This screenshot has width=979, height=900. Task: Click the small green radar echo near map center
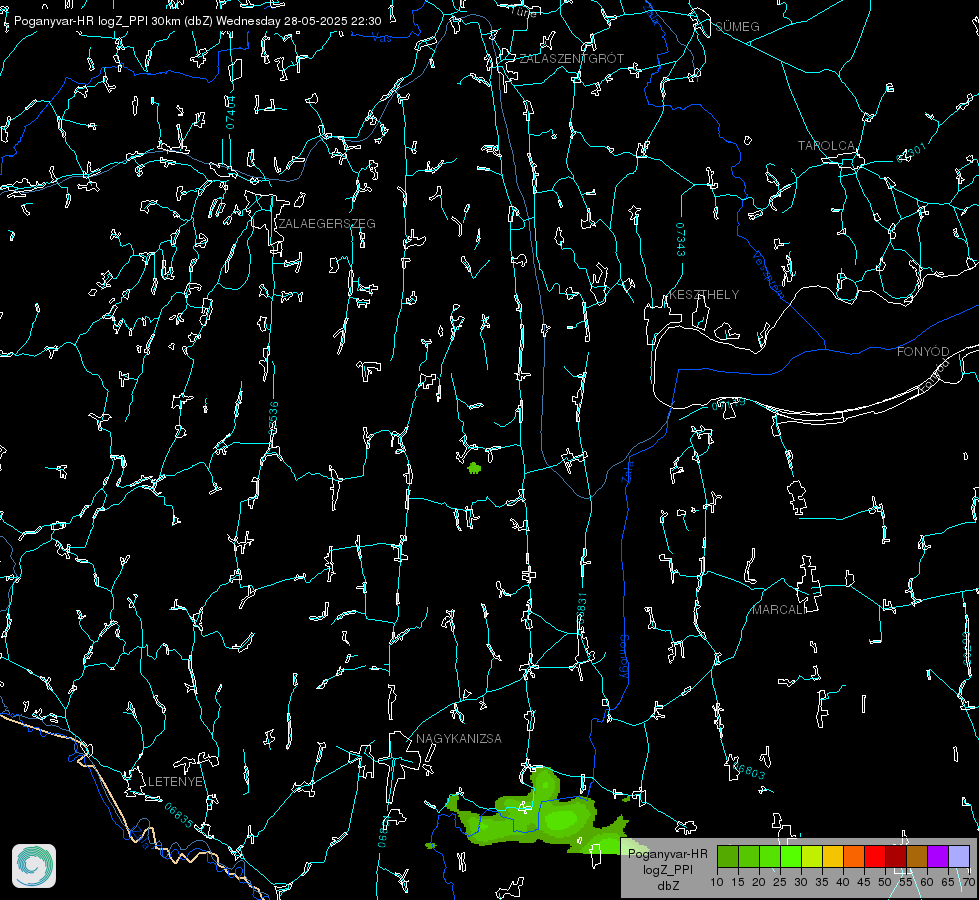(475, 468)
